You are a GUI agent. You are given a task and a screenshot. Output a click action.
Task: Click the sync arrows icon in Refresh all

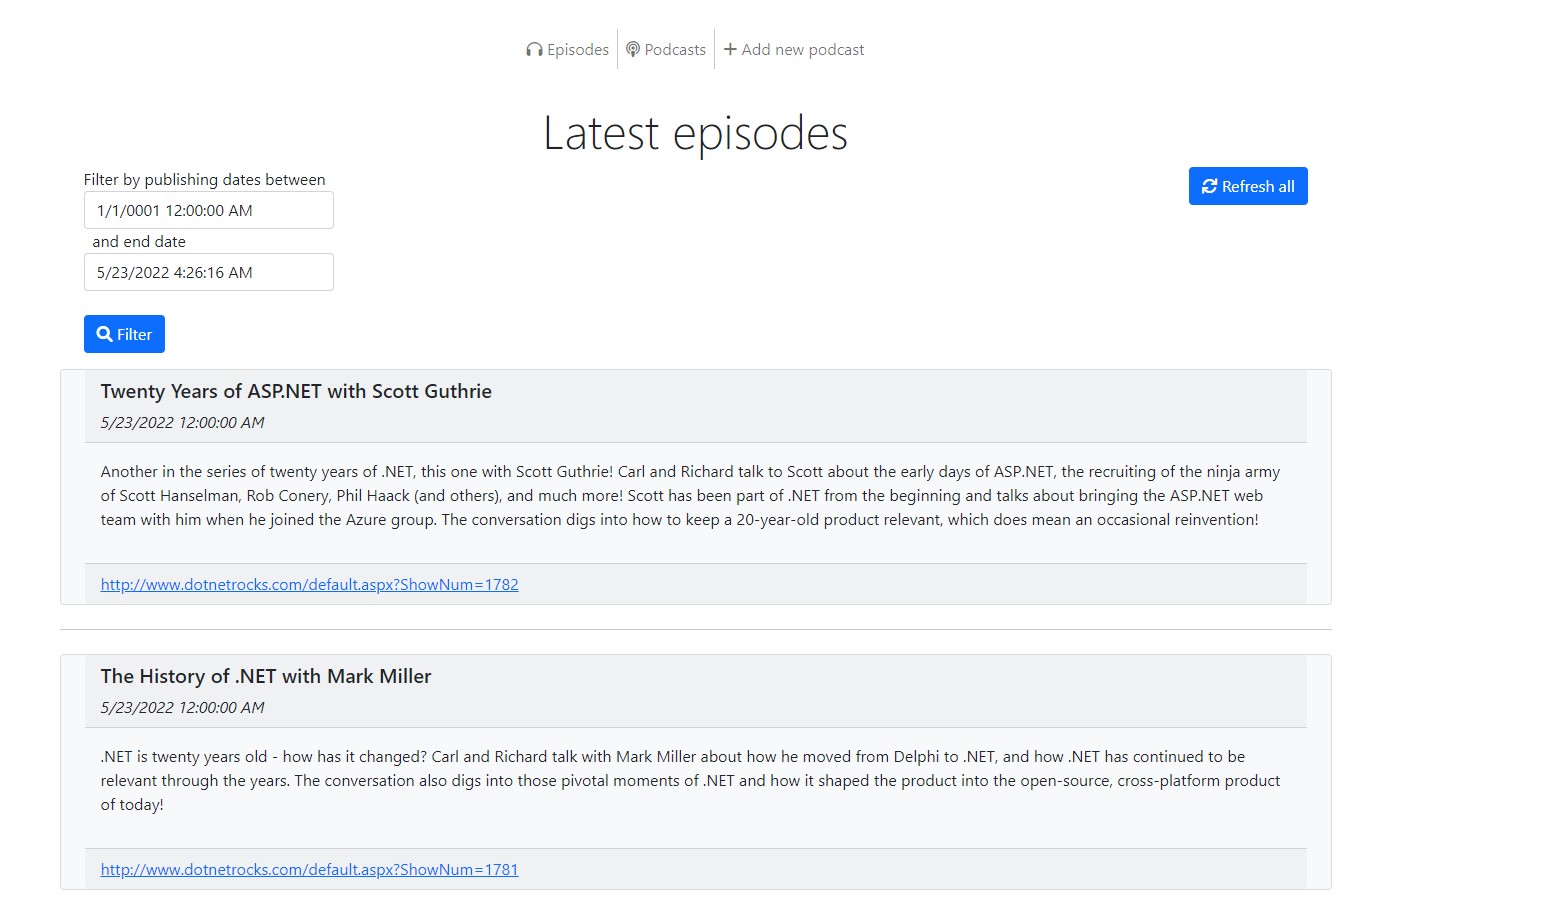pyautogui.click(x=1209, y=186)
